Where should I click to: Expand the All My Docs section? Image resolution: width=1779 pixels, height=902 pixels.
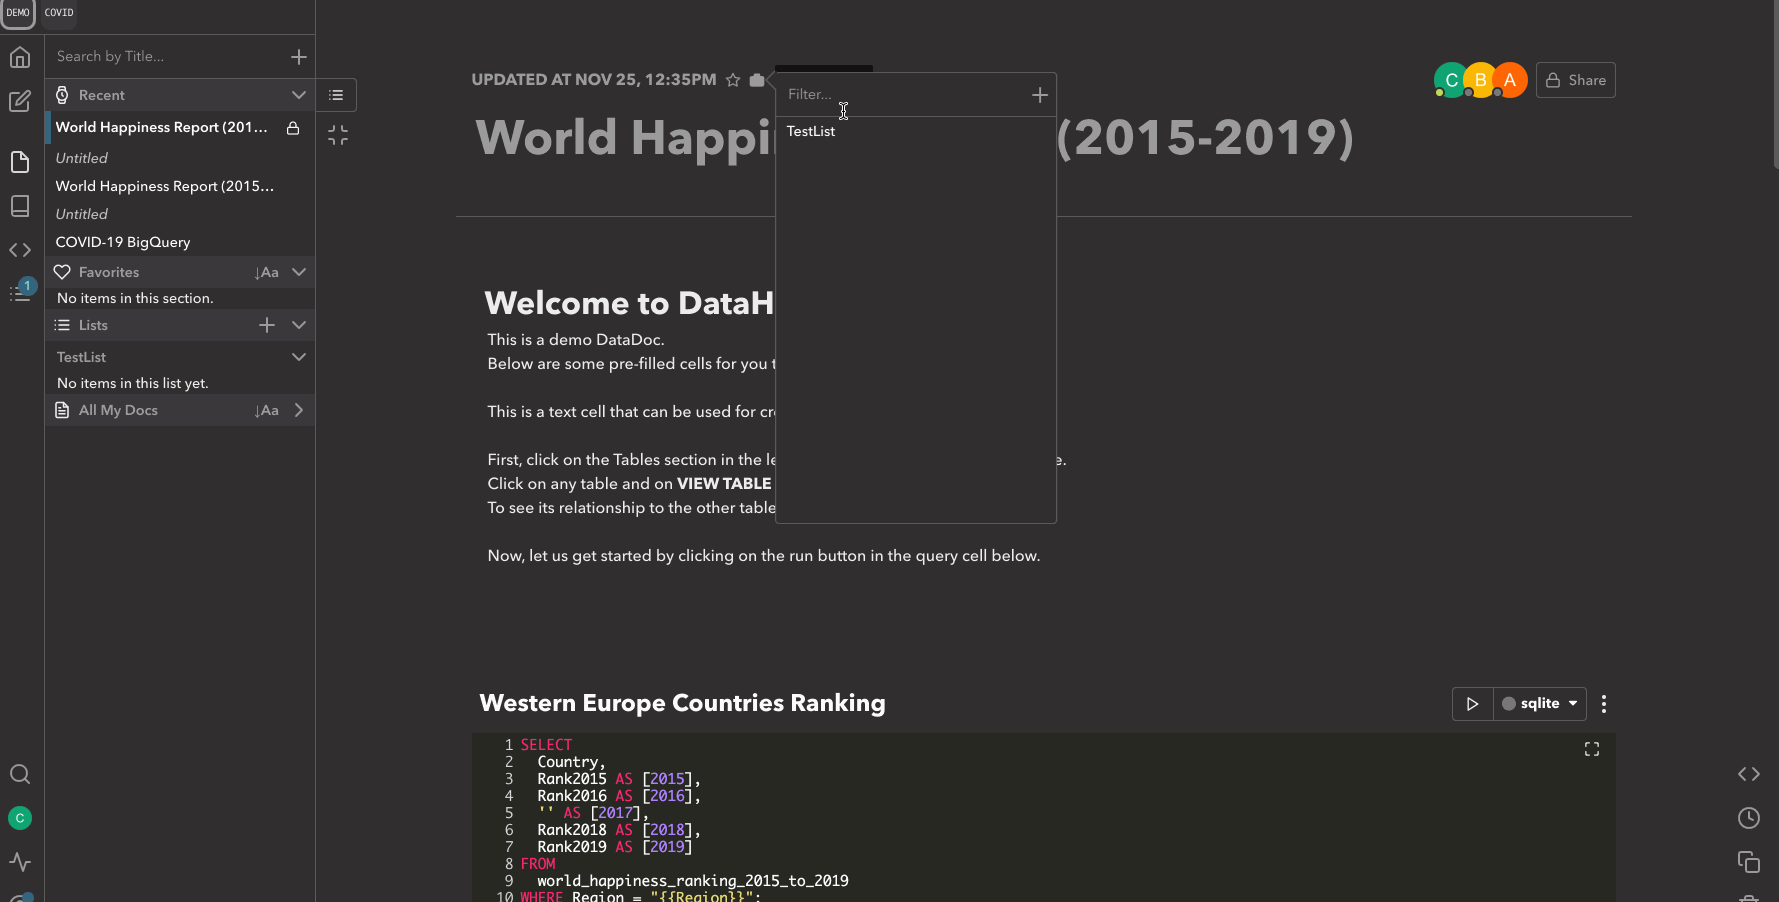[x=298, y=410]
